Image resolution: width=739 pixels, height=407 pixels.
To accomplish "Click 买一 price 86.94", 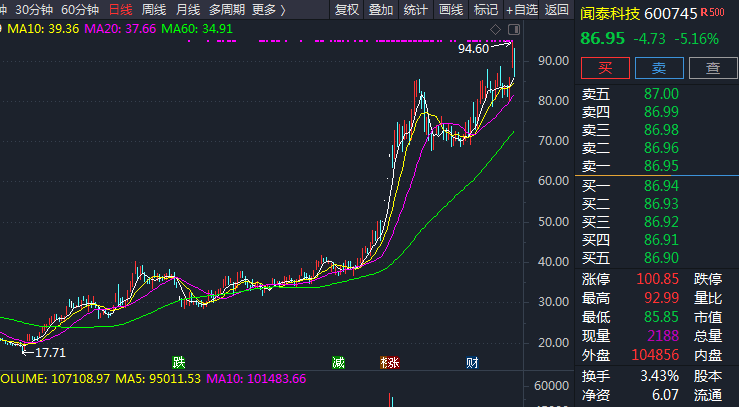I will [x=661, y=186].
